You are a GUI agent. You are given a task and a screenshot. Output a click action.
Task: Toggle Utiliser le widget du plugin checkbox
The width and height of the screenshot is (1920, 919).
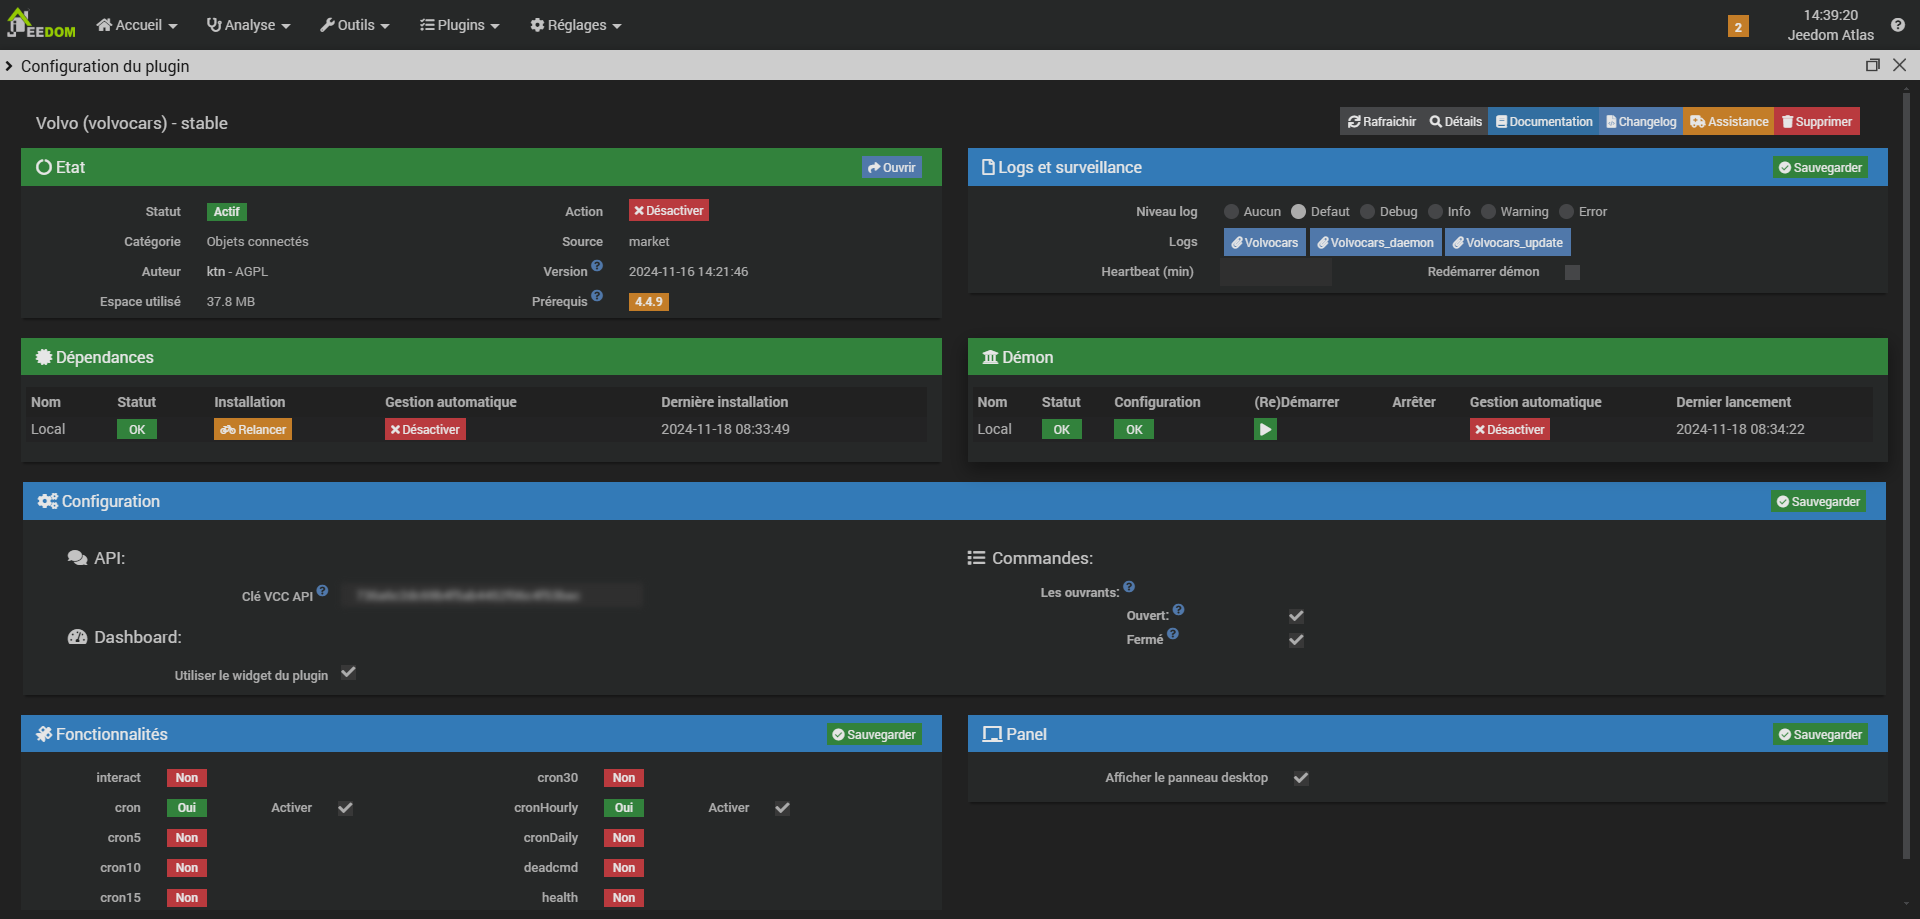(348, 673)
